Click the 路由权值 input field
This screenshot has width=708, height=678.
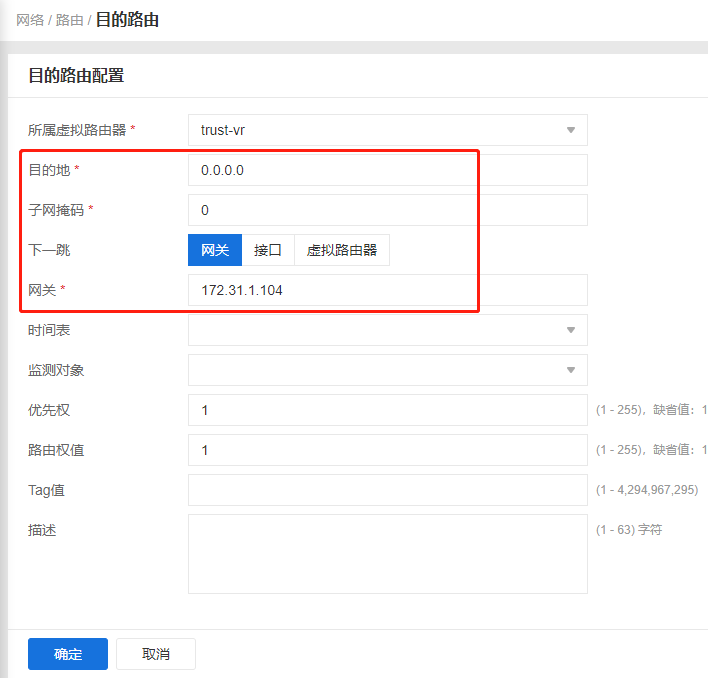click(x=387, y=450)
